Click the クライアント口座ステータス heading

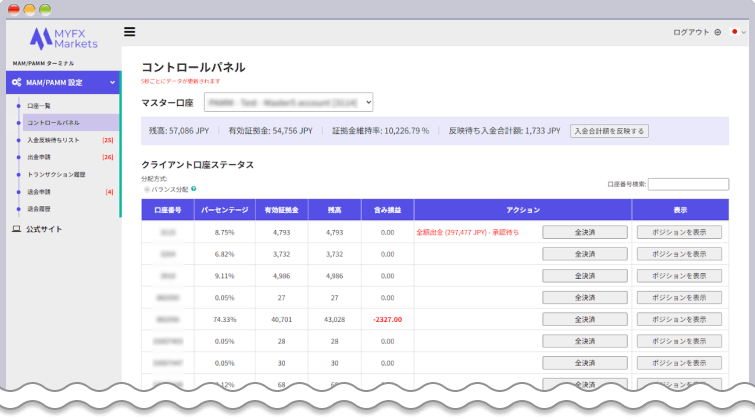(x=197, y=165)
